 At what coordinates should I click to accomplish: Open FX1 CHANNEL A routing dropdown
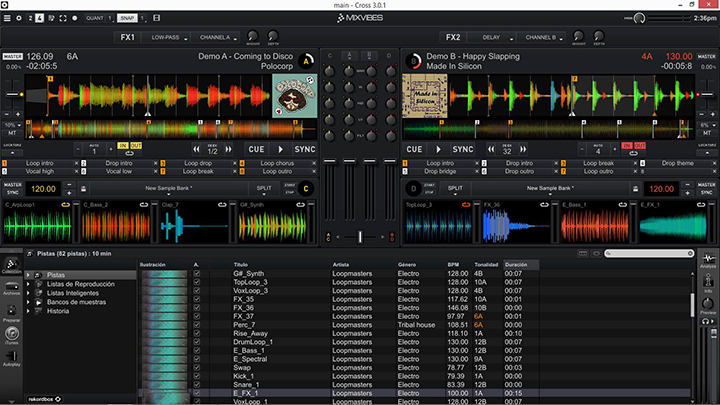[x=215, y=38]
